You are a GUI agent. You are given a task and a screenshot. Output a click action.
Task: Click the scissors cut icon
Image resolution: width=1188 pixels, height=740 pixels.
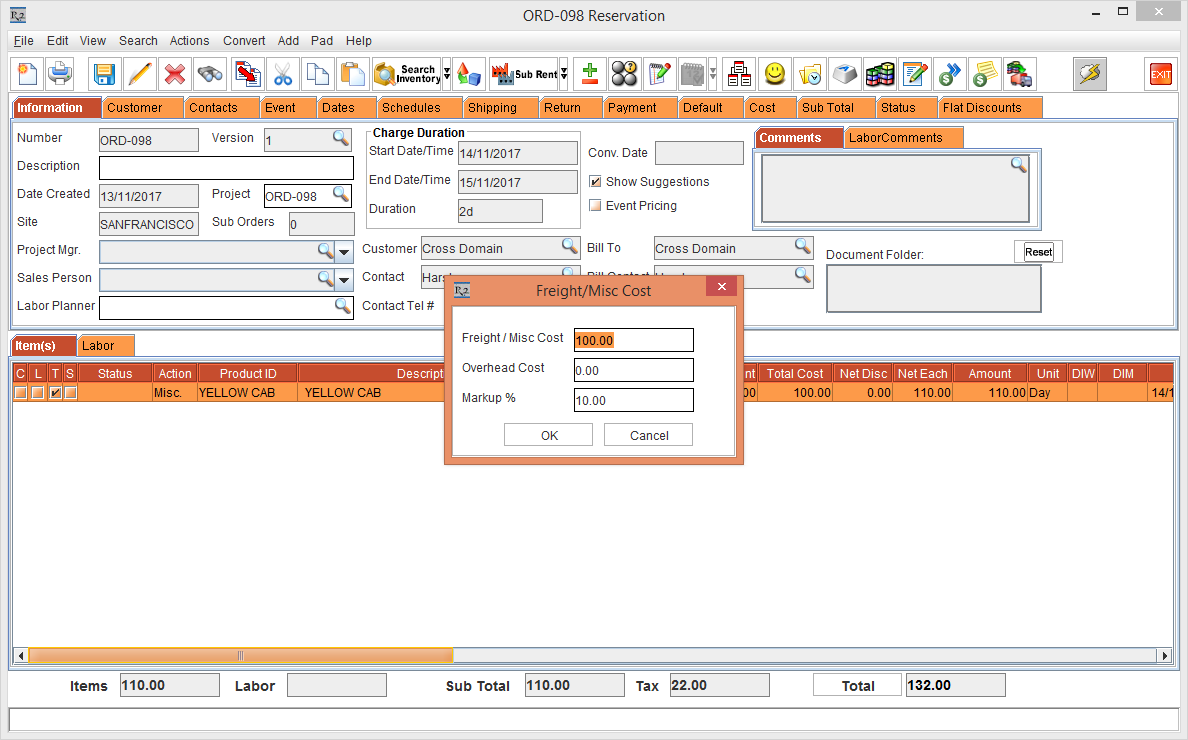(x=283, y=74)
